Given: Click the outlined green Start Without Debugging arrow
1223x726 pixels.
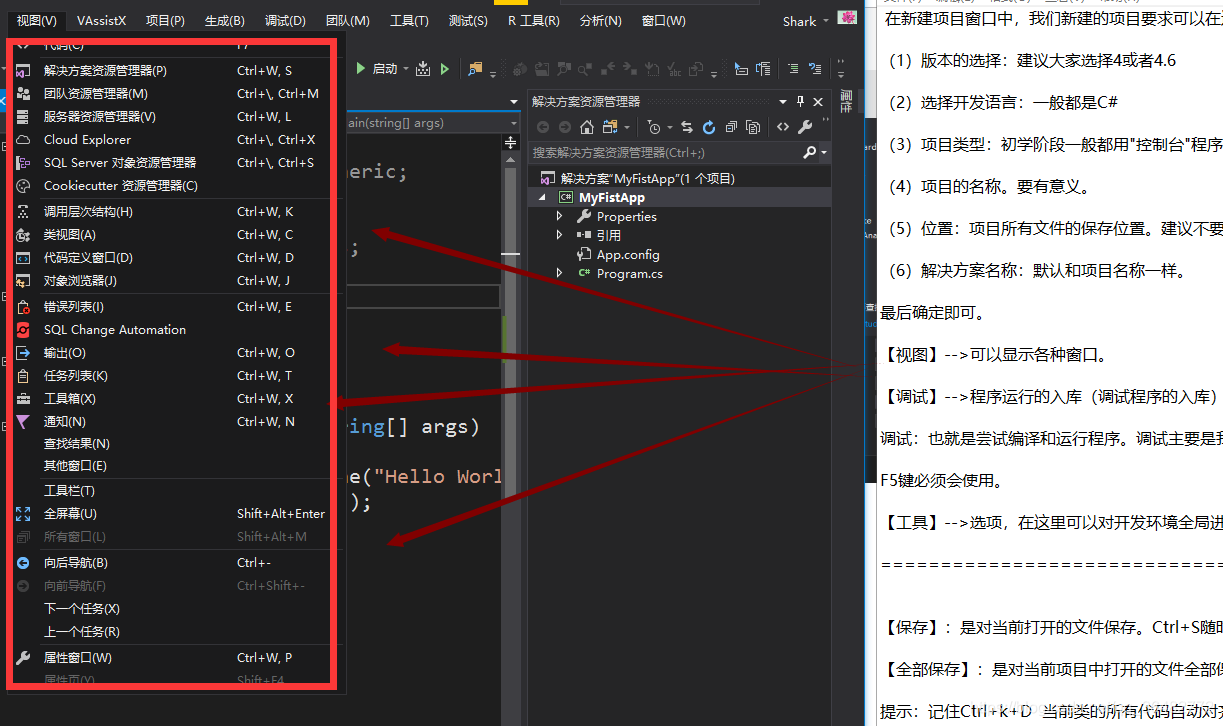Looking at the screenshot, I should click(445, 69).
